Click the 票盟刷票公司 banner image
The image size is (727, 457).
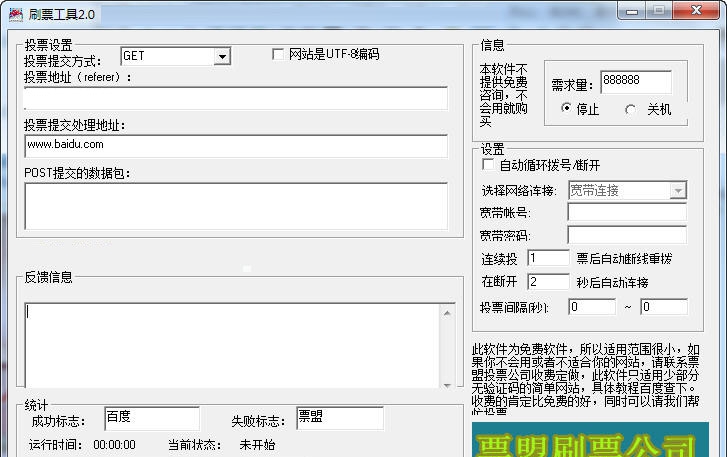click(590, 439)
